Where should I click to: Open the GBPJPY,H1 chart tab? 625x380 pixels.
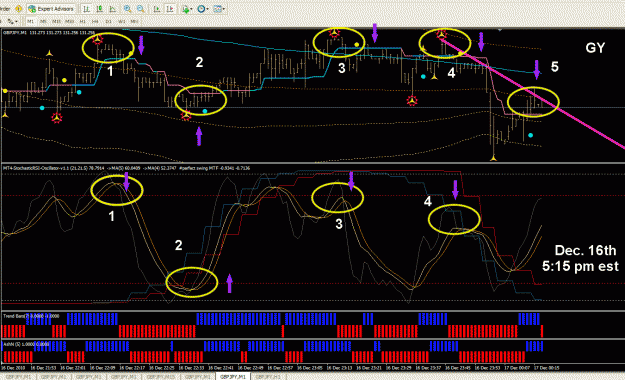[268, 377]
